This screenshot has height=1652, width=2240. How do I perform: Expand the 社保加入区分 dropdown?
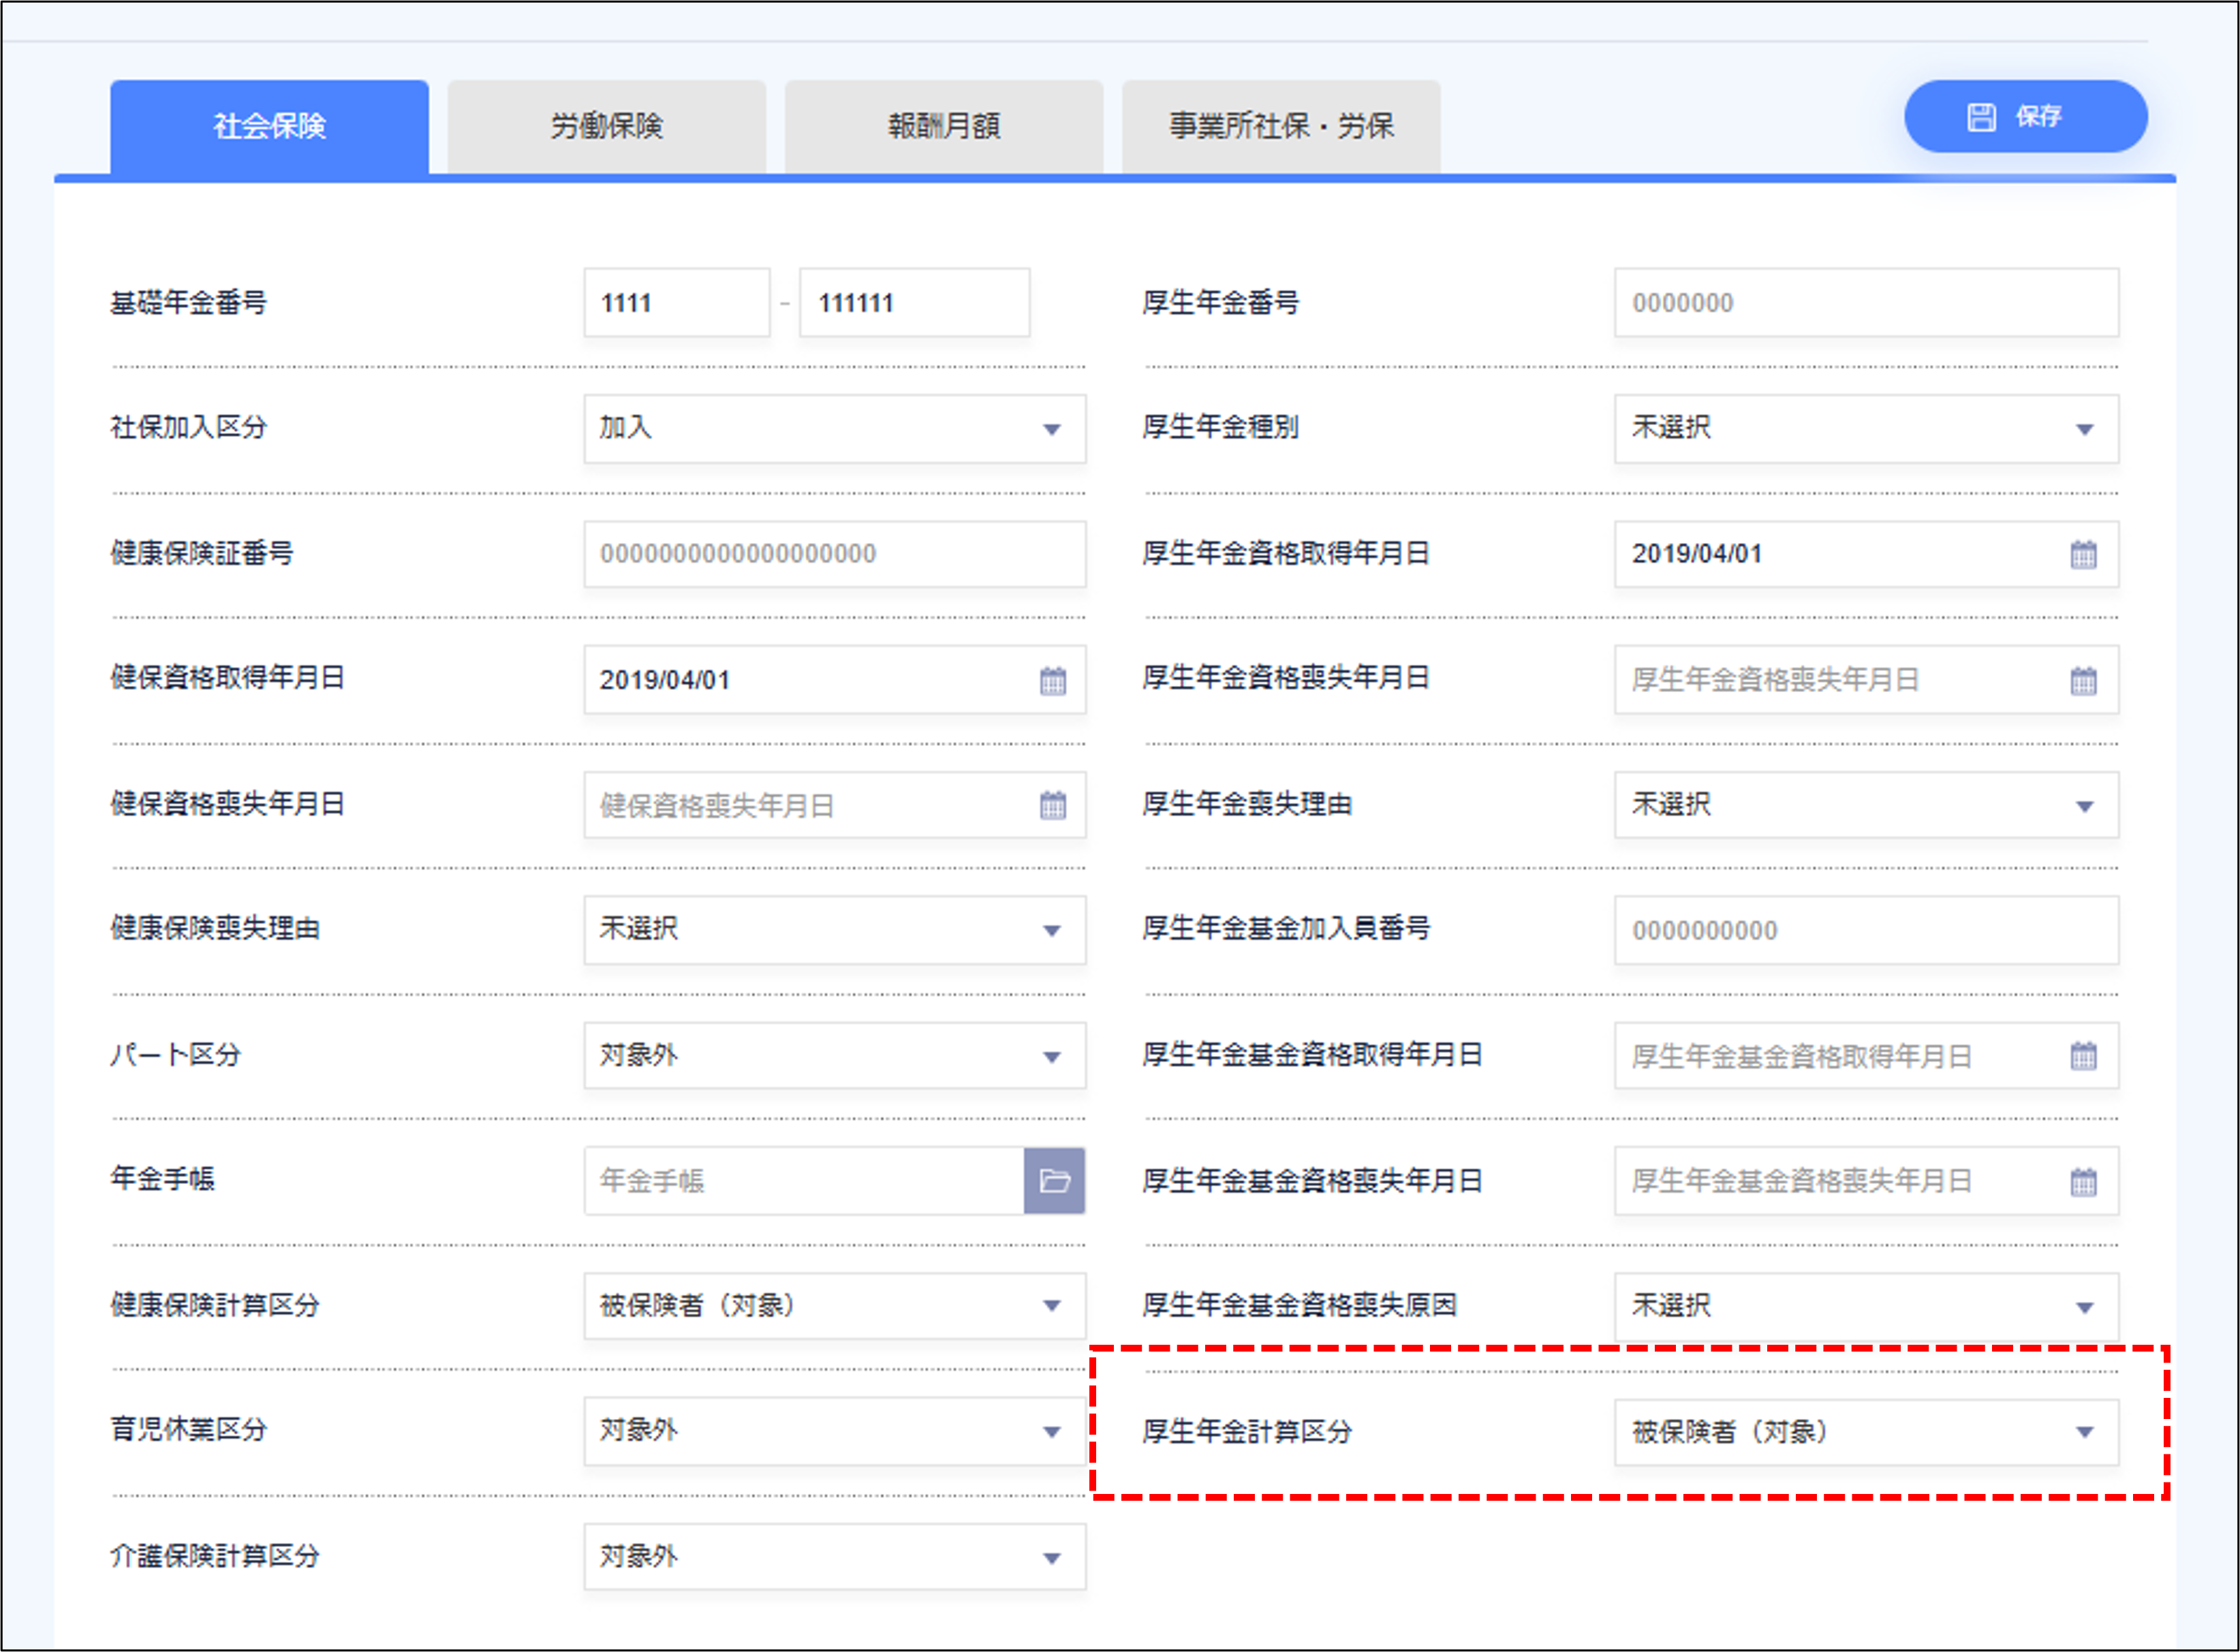point(834,429)
